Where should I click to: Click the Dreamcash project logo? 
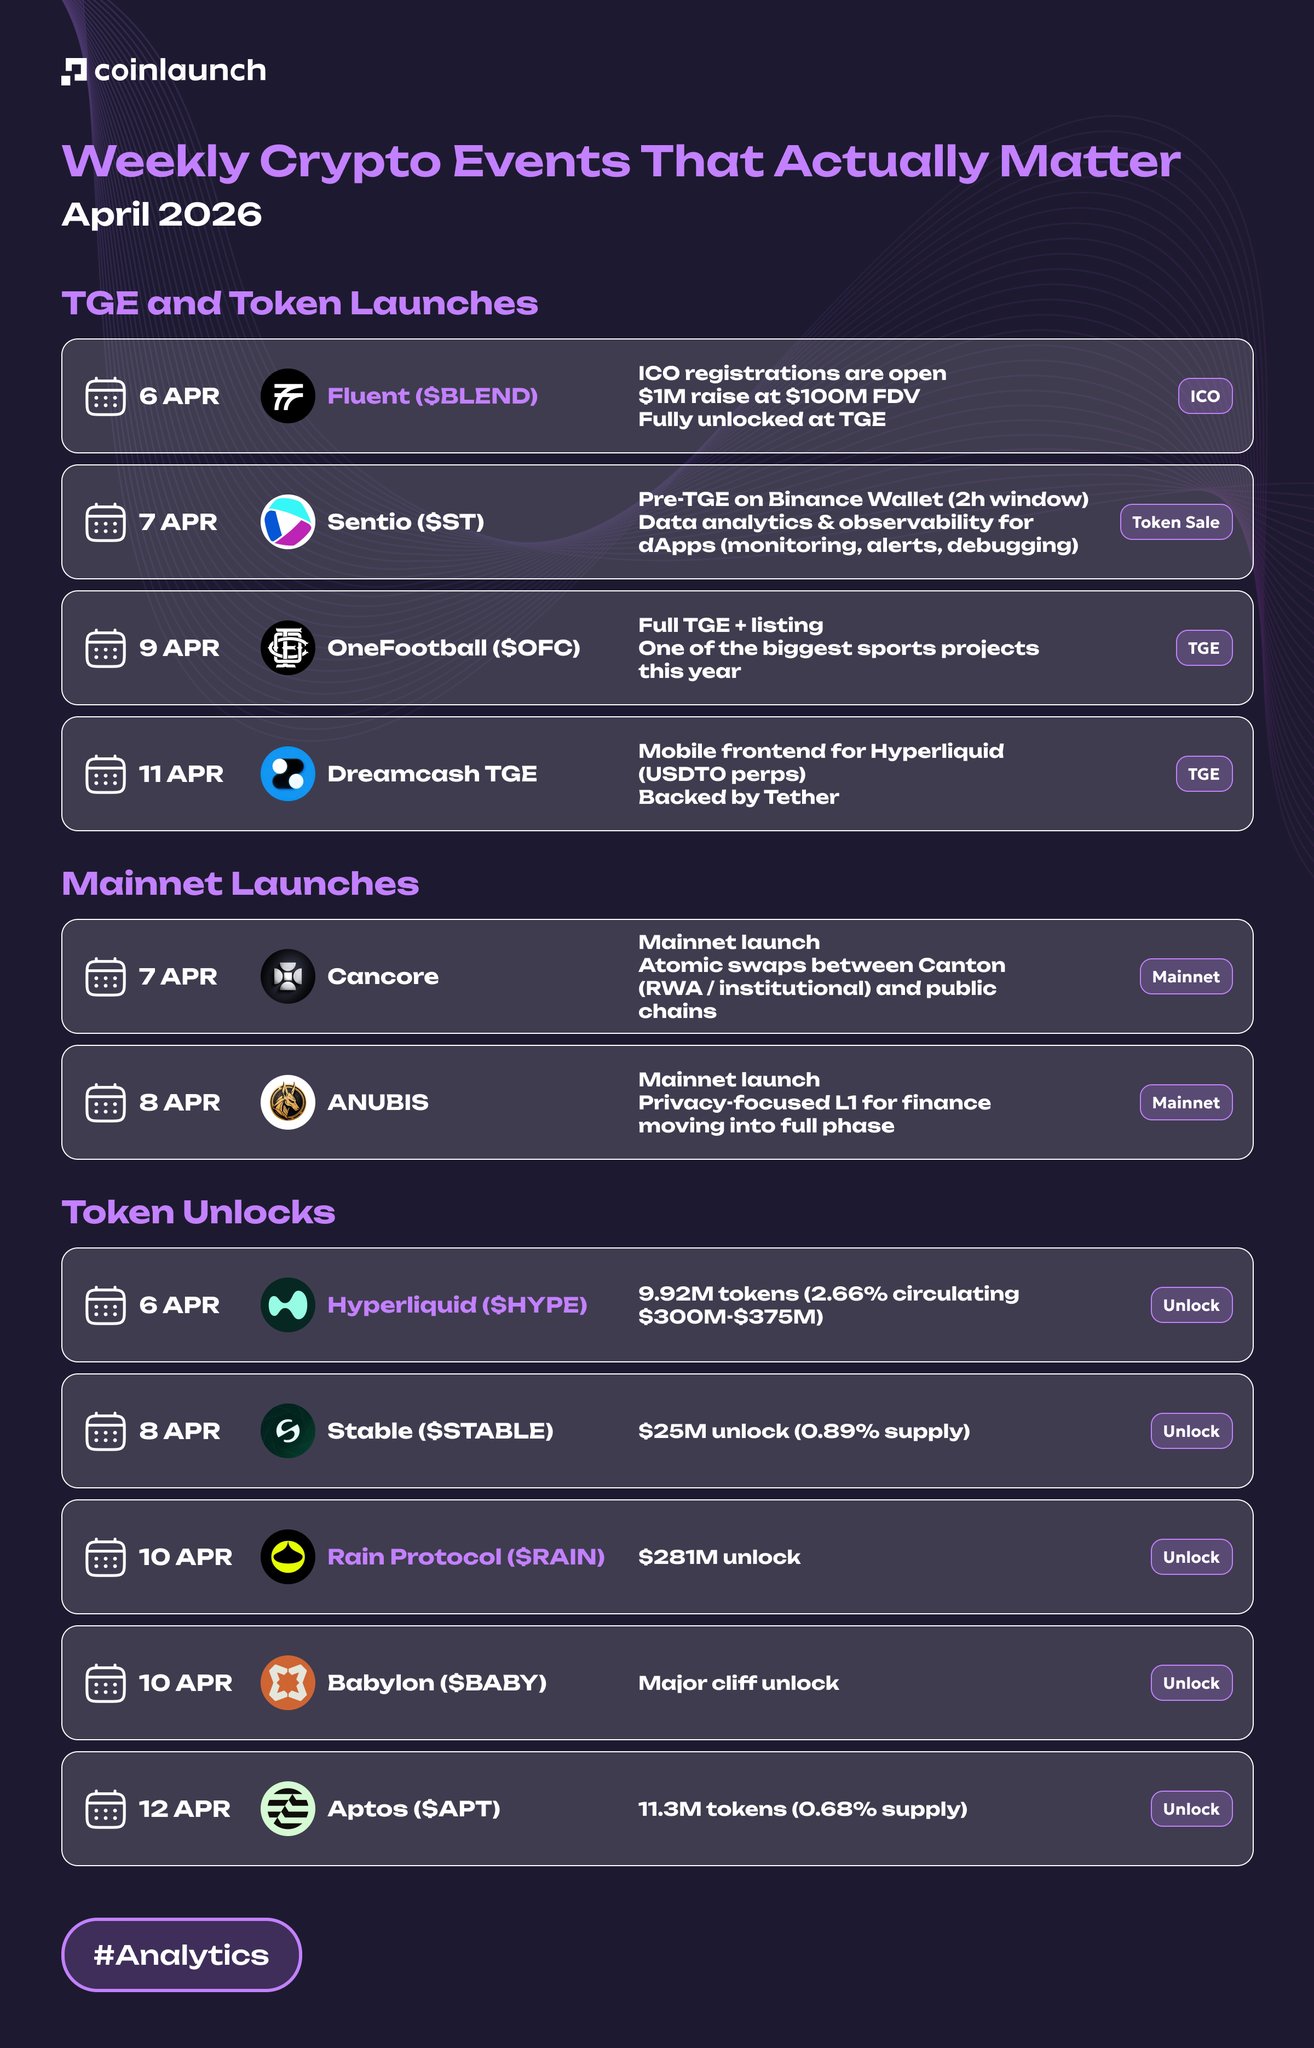click(288, 774)
